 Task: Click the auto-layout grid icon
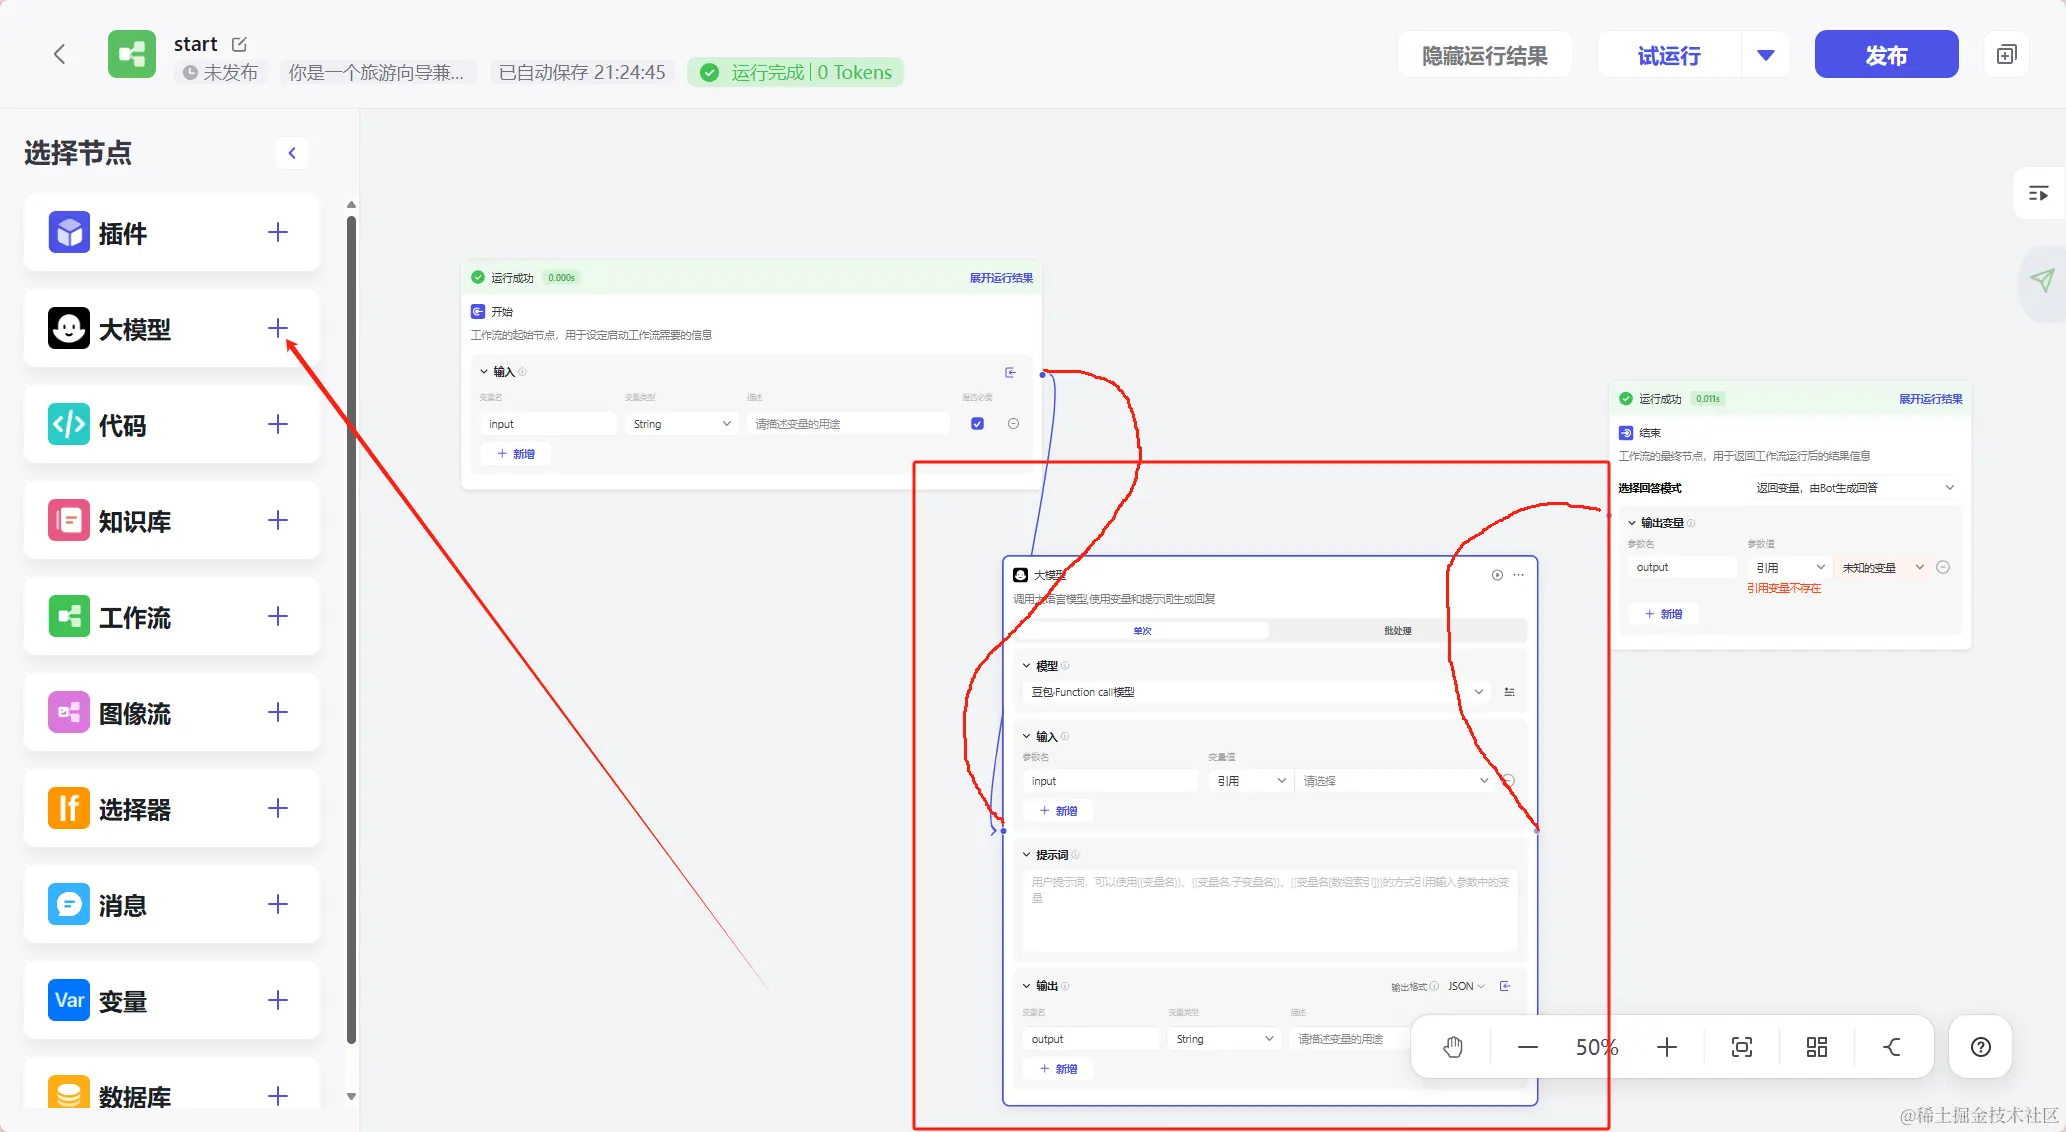click(x=1817, y=1047)
